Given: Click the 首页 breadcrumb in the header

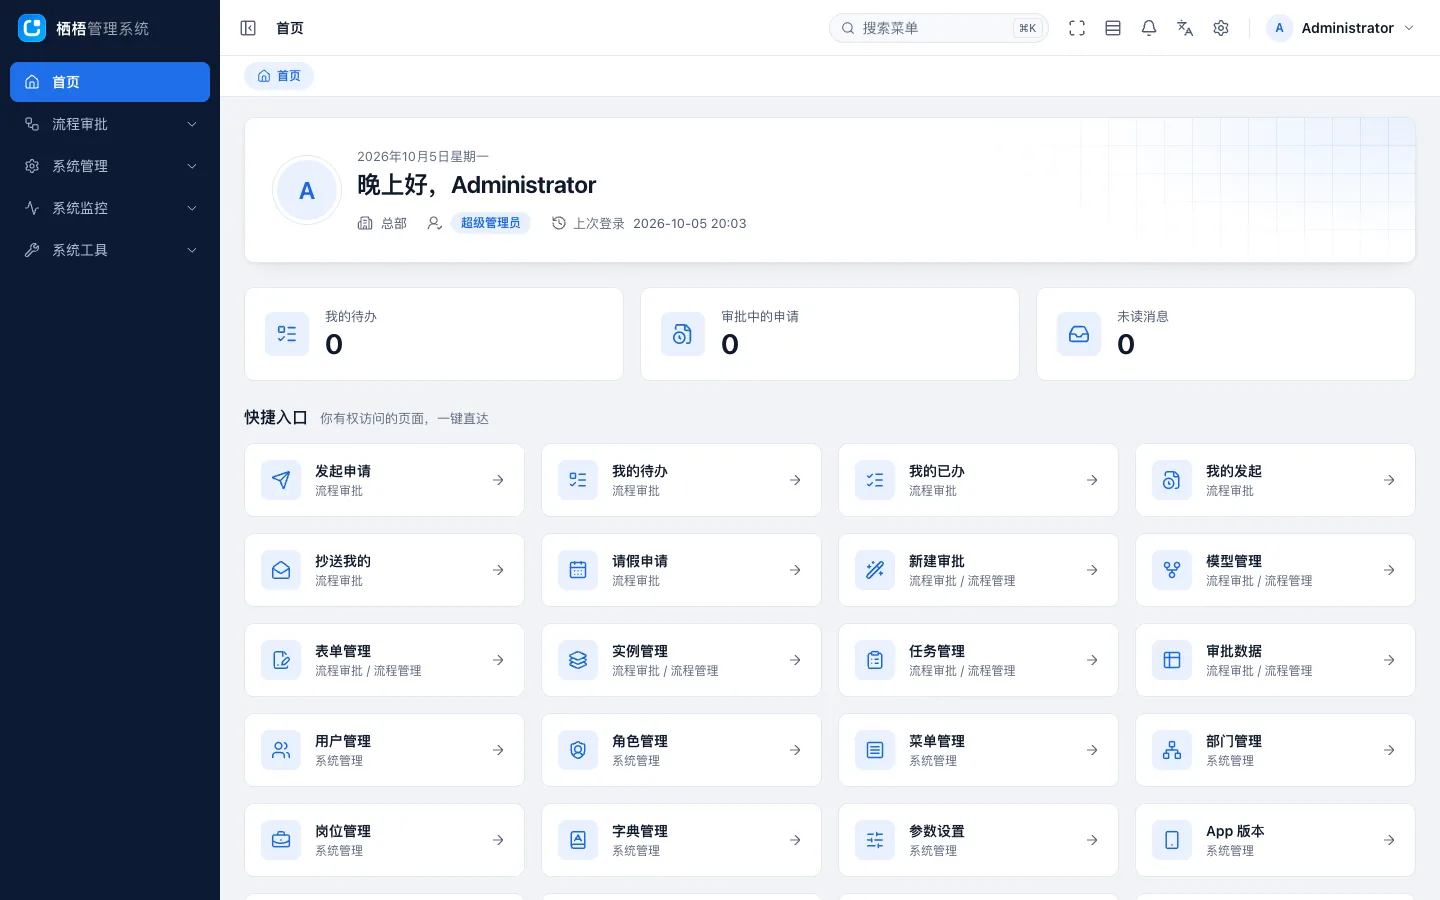Looking at the screenshot, I should pyautogui.click(x=290, y=28).
